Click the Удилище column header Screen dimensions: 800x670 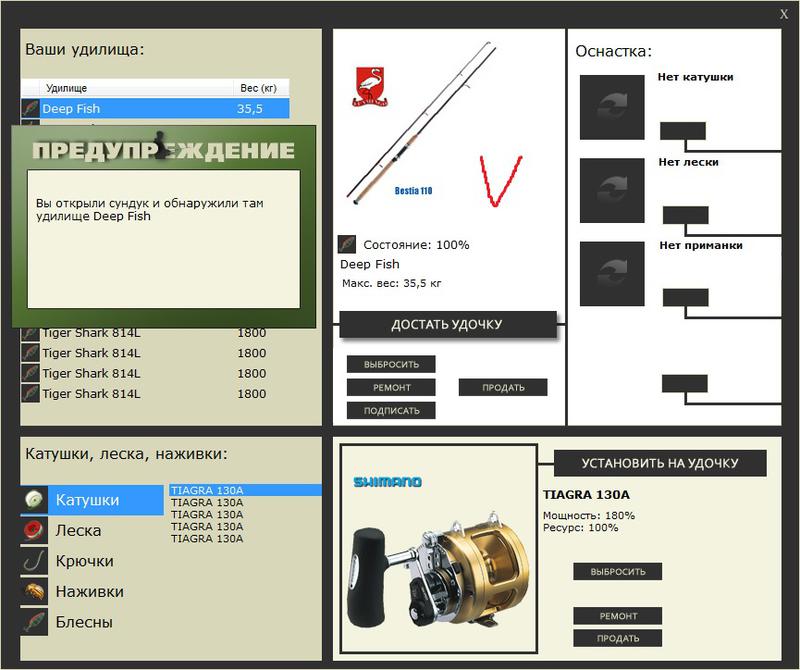click(136, 88)
